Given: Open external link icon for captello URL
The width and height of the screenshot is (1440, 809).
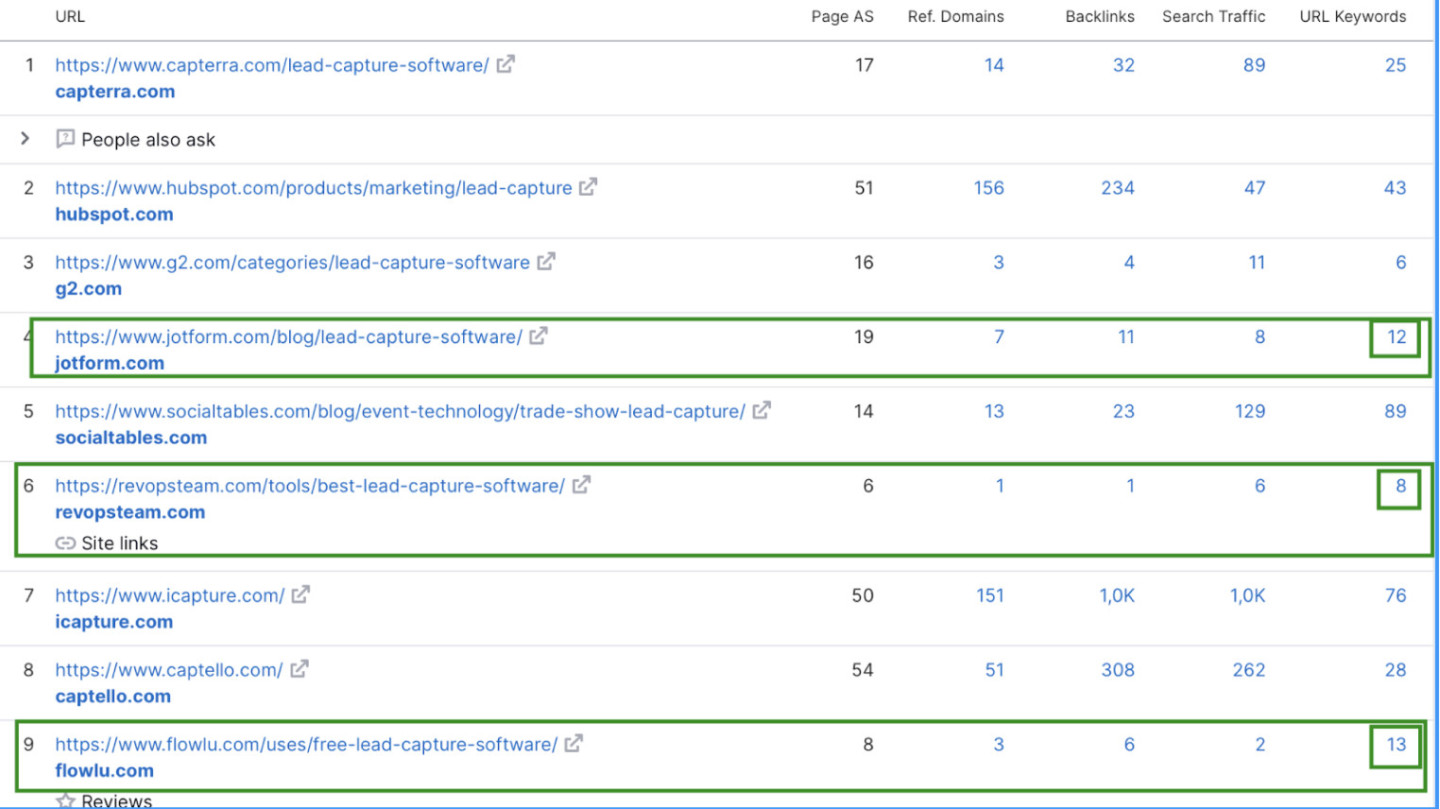Looking at the screenshot, I should tap(299, 669).
